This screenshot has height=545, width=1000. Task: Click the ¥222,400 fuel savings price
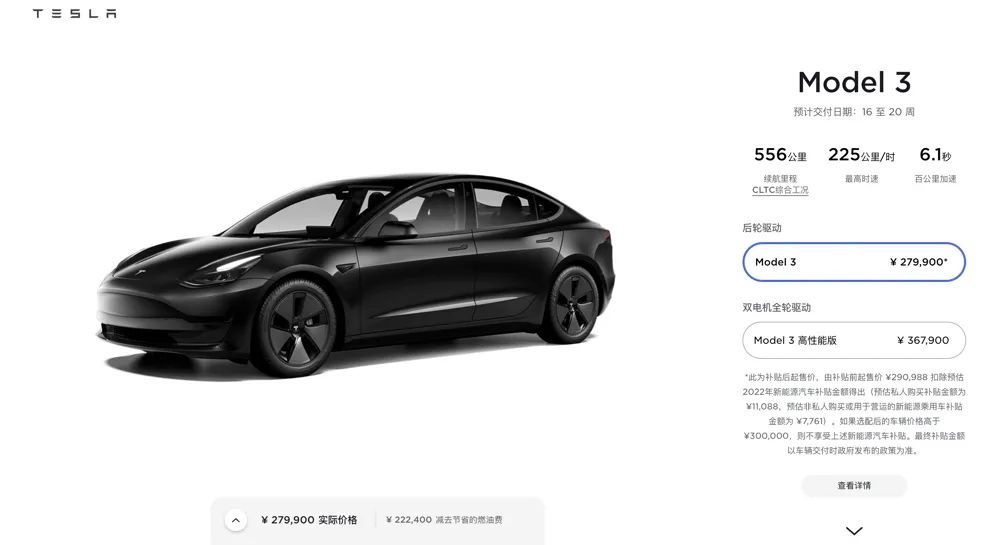click(x=409, y=520)
